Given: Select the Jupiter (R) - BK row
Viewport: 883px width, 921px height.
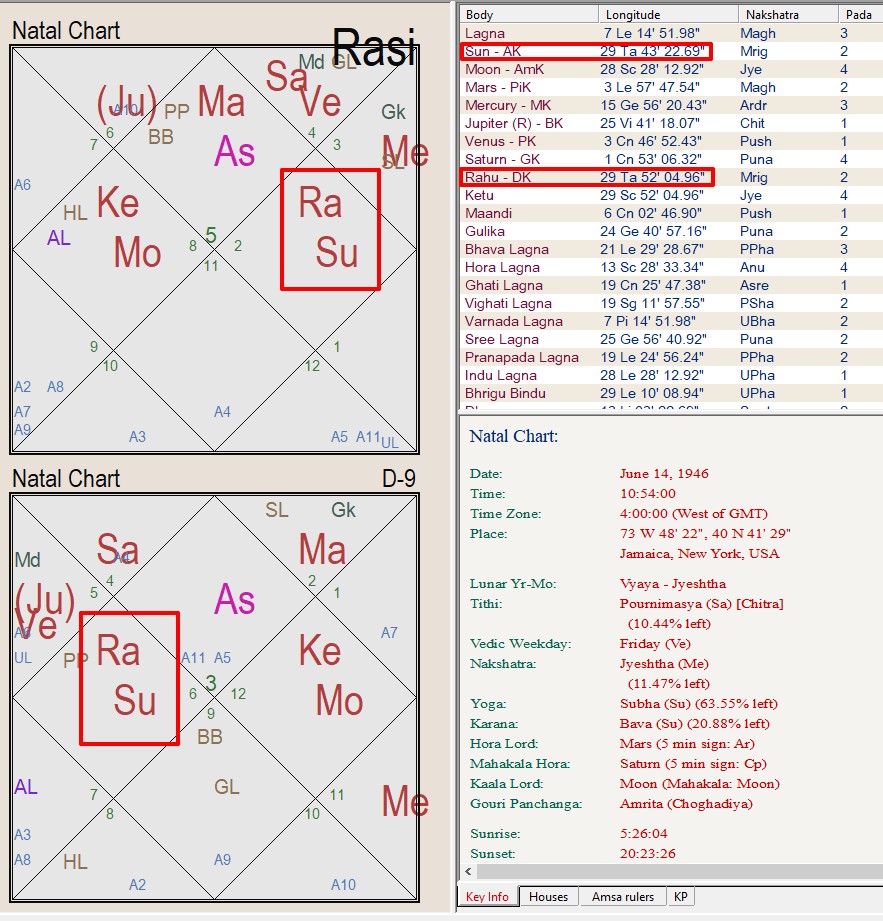Looking at the screenshot, I should tap(671, 123).
